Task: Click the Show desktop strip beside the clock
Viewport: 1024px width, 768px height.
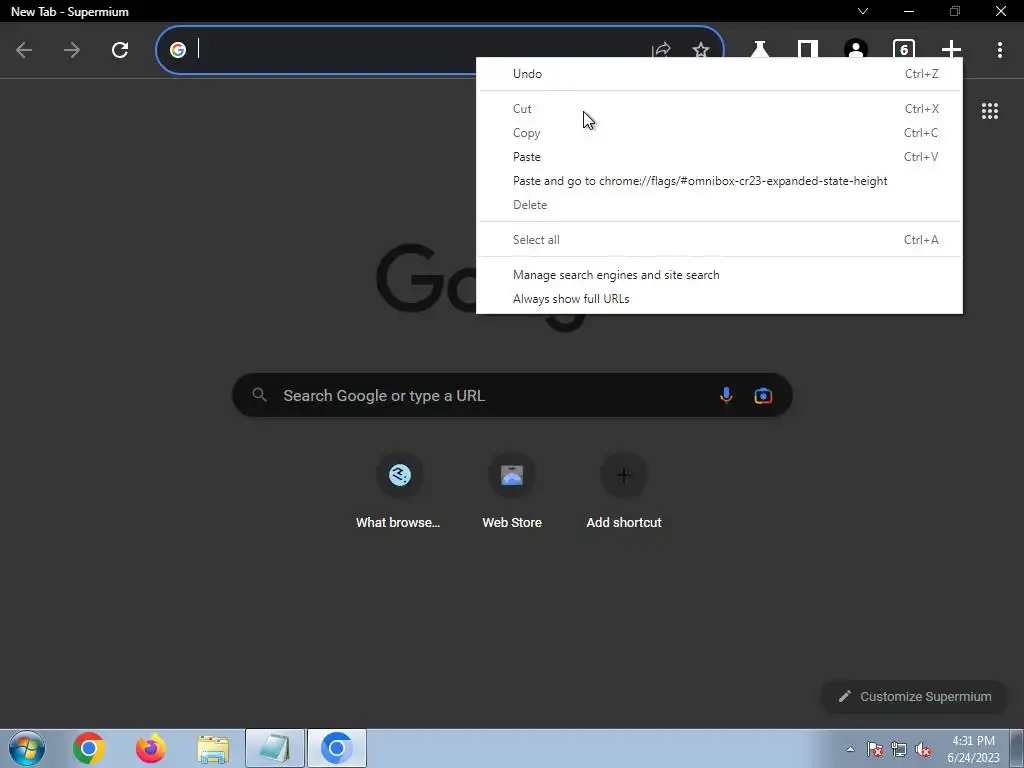Action: [1017, 748]
